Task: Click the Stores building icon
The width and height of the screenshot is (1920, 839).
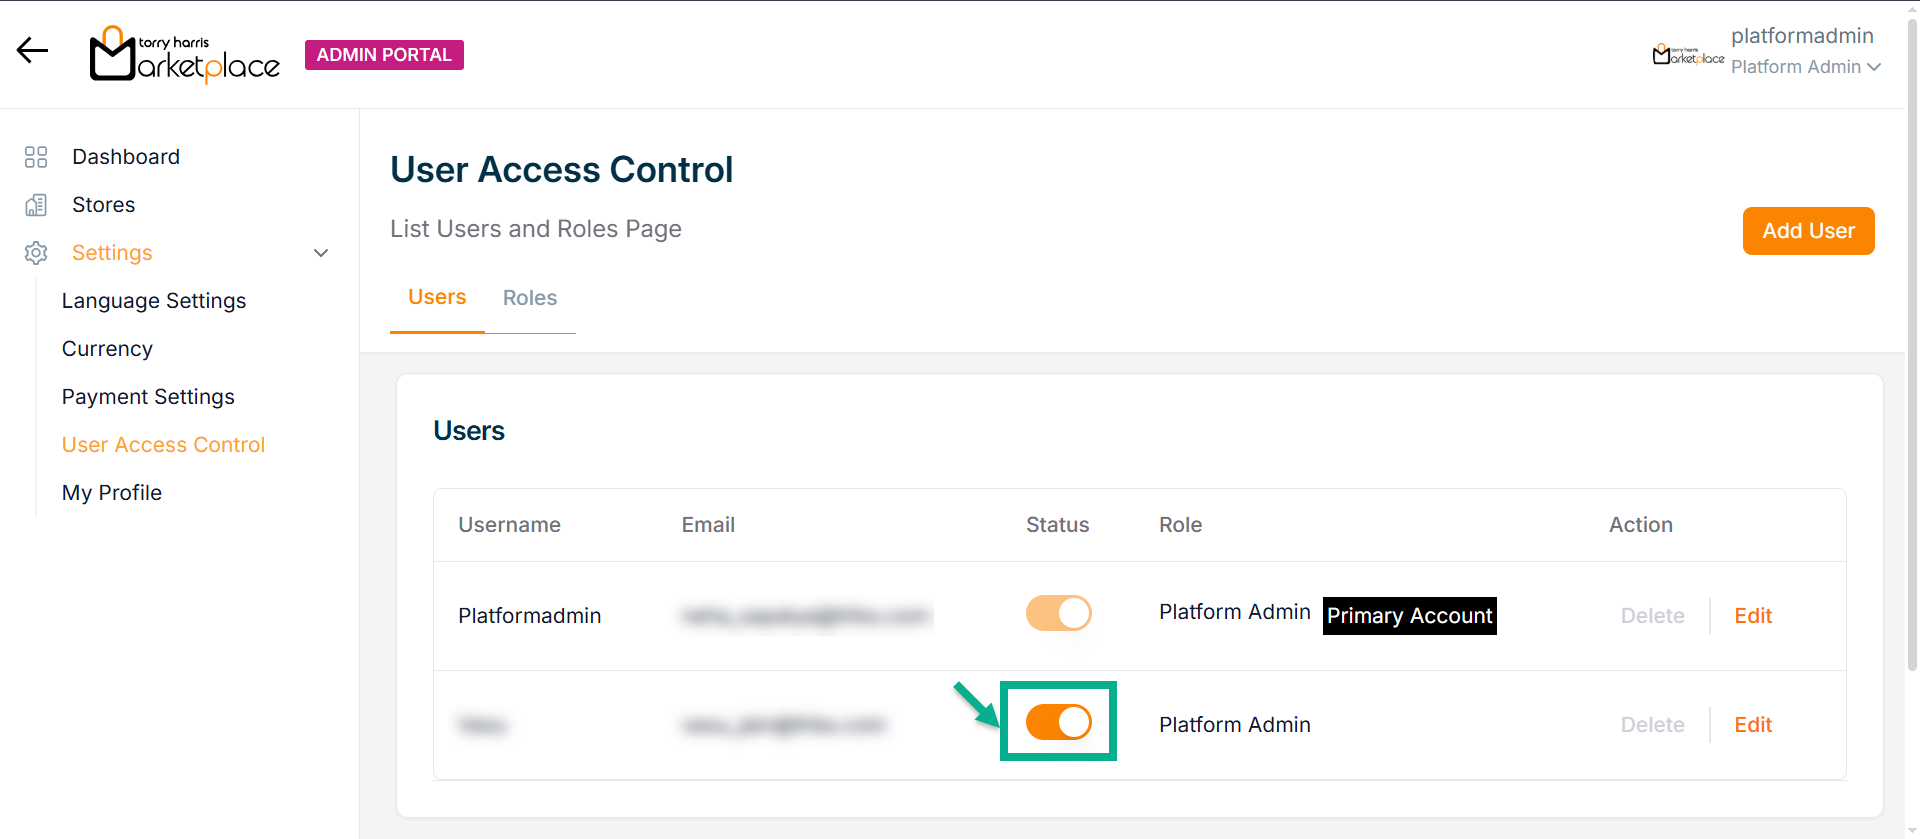Action: tap(36, 205)
